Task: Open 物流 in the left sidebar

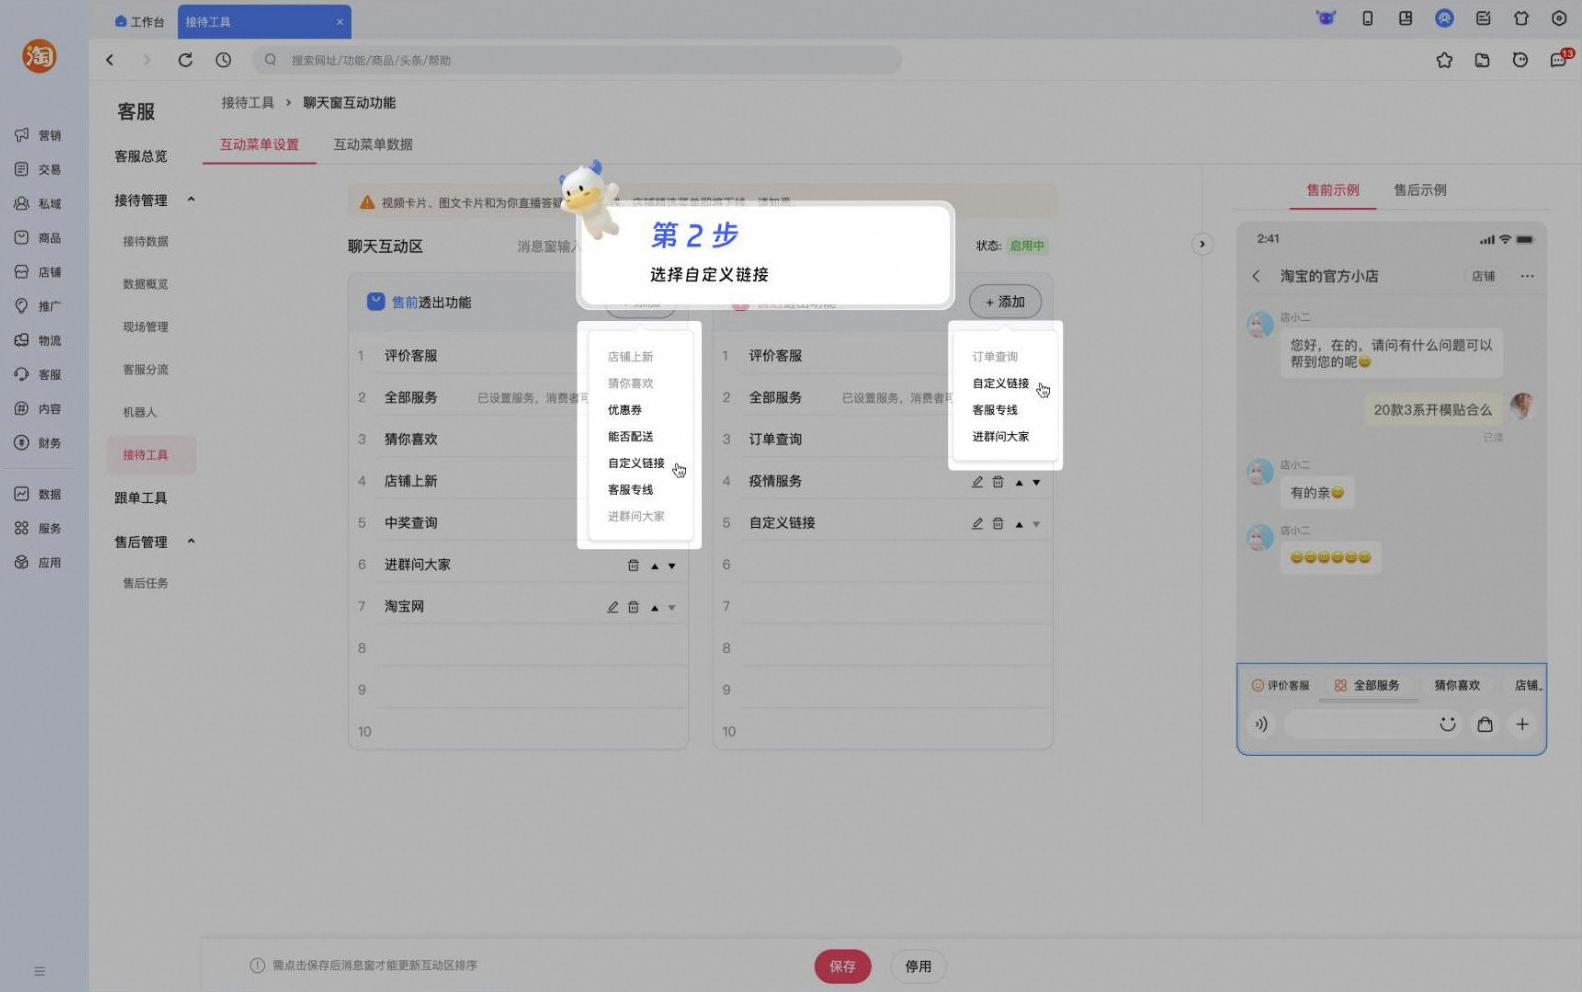Action: pyautogui.click(x=37, y=340)
